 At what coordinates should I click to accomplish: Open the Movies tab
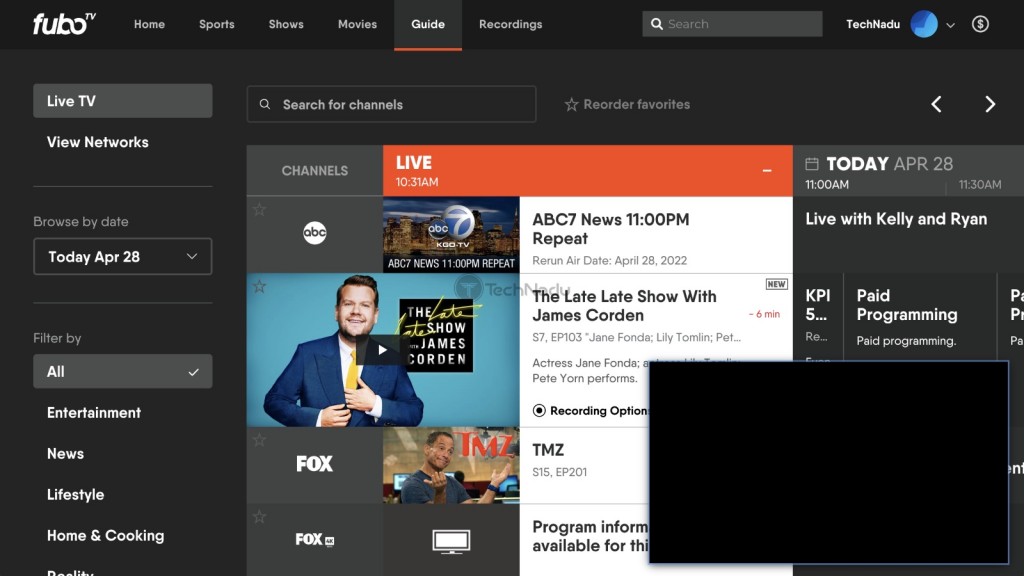pyautogui.click(x=357, y=24)
